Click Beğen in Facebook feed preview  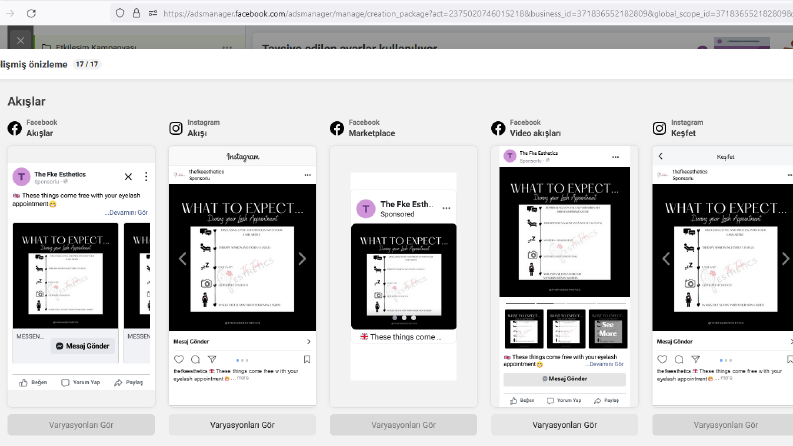[33, 383]
